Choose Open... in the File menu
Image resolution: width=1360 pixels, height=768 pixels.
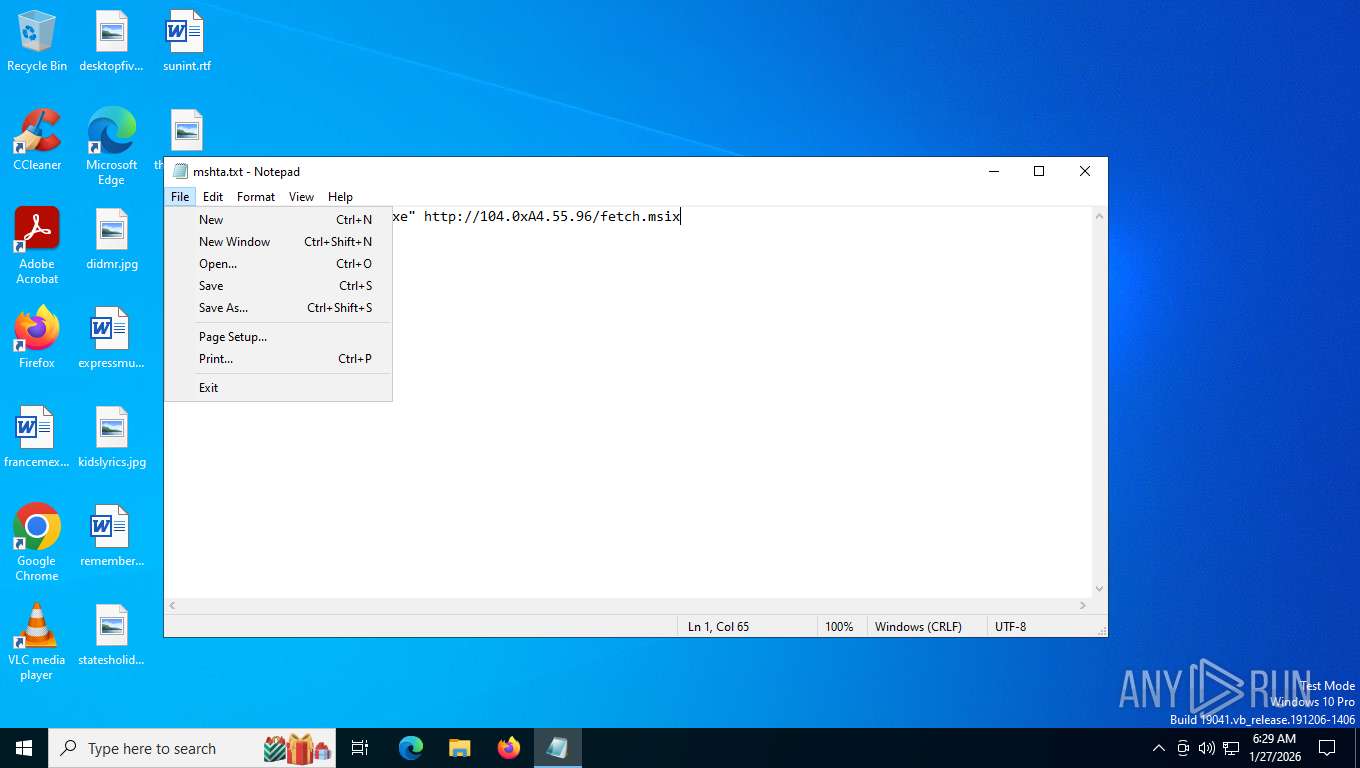(279, 264)
